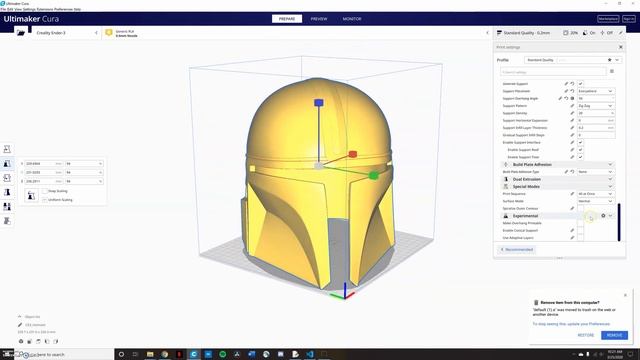This screenshot has width=640, height=360.
Task: Open the Support Placement dropdown
Action: tap(596, 91)
